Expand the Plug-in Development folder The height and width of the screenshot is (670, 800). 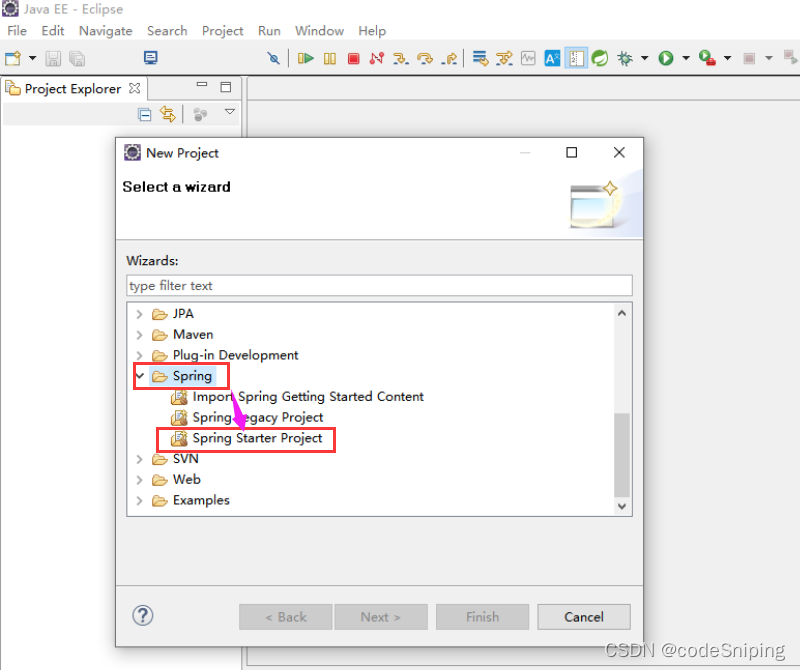(139, 355)
